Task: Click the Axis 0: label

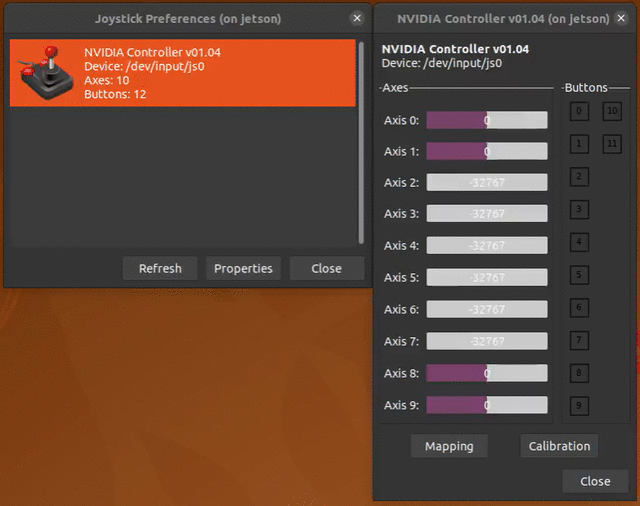Action: [401, 120]
